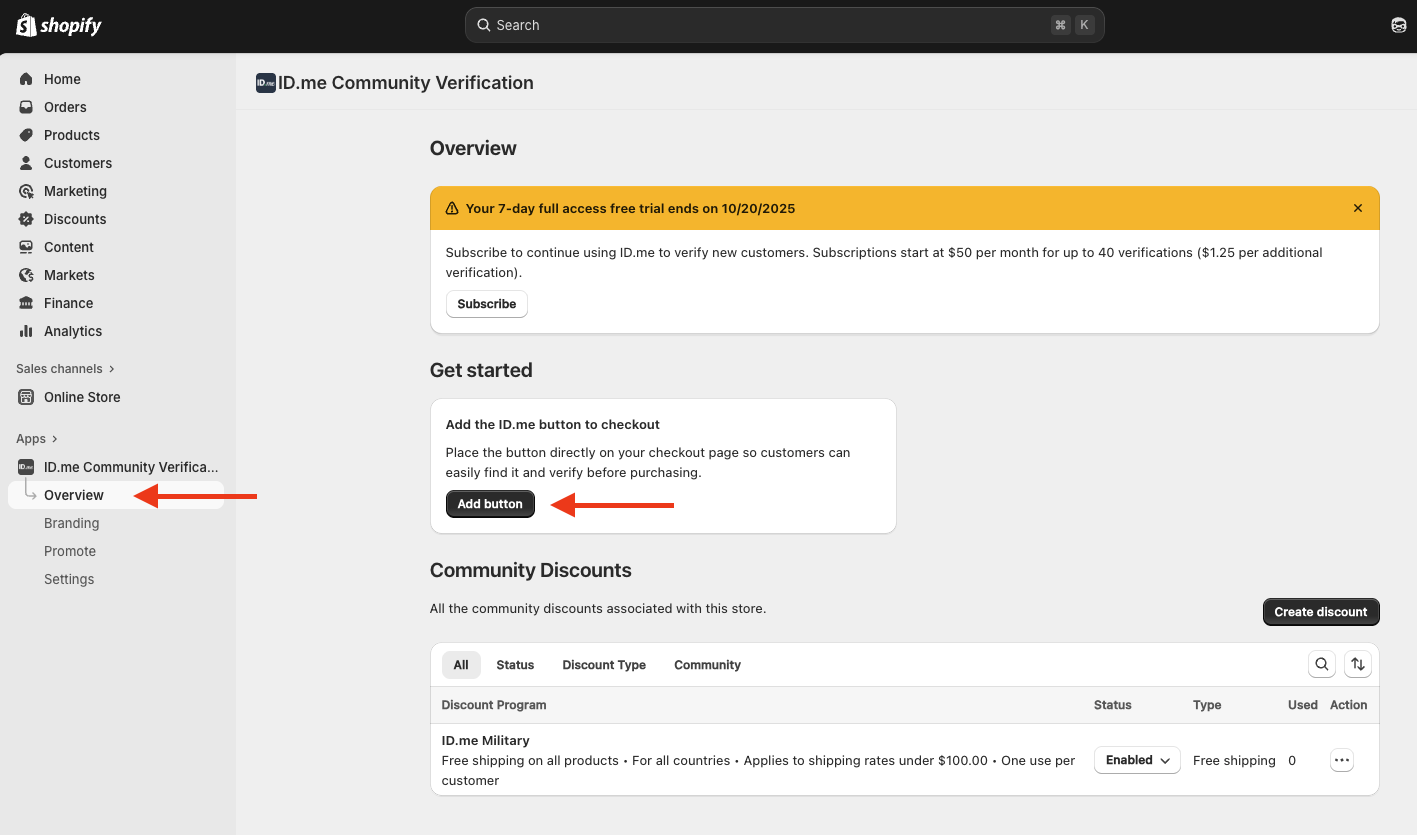Screen dimensions: 1417x835
Task: Click the sort icon on the discounts table
Action: [1358, 664]
